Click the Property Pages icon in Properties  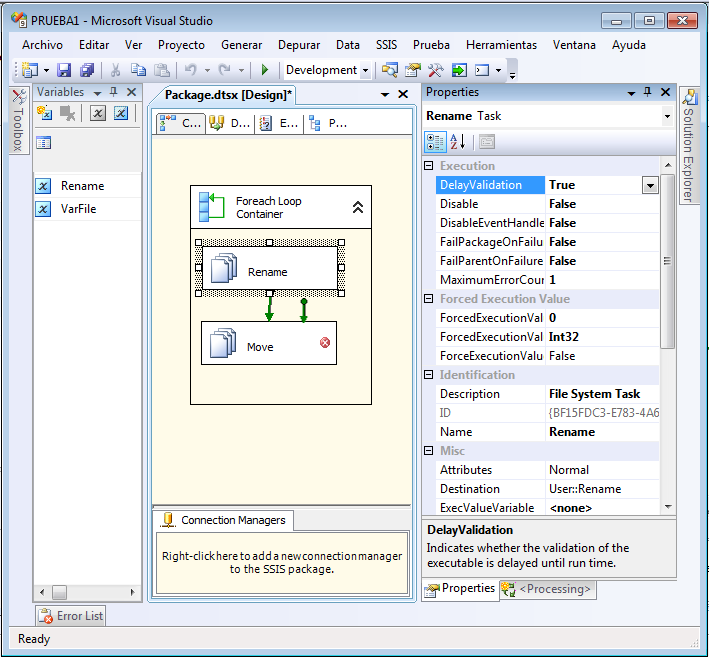point(487,142)
